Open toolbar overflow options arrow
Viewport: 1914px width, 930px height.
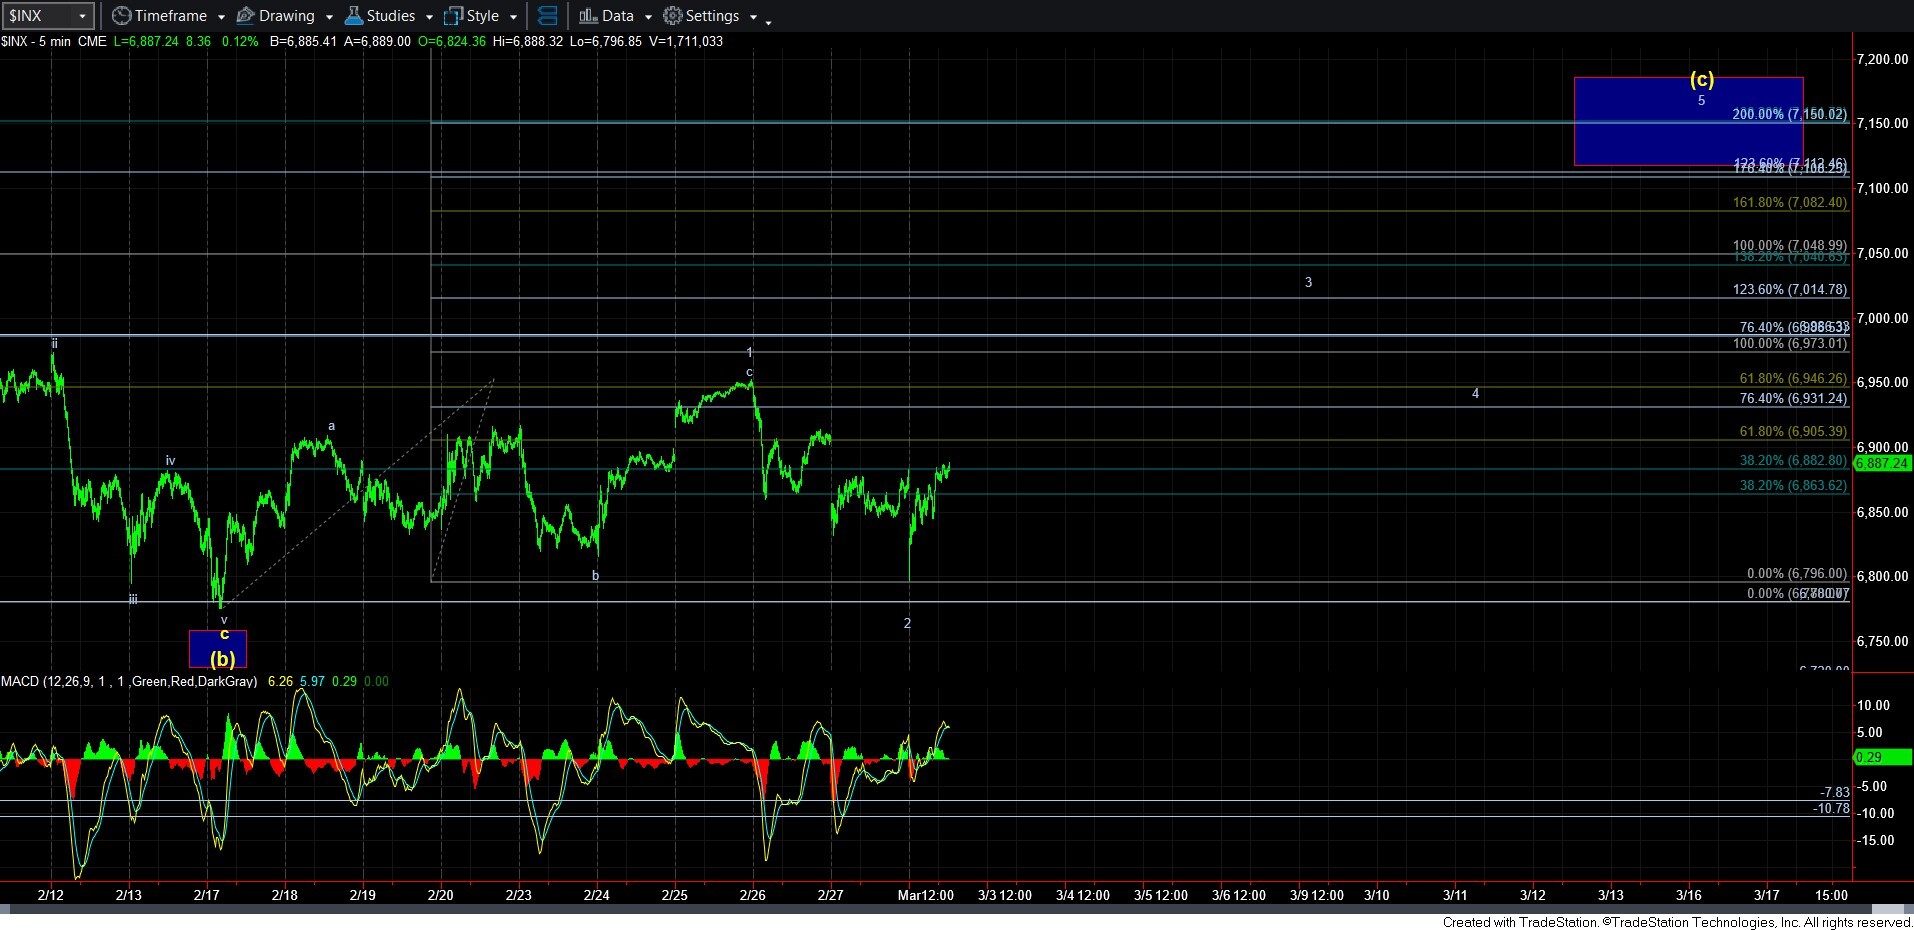click(768, 21)
